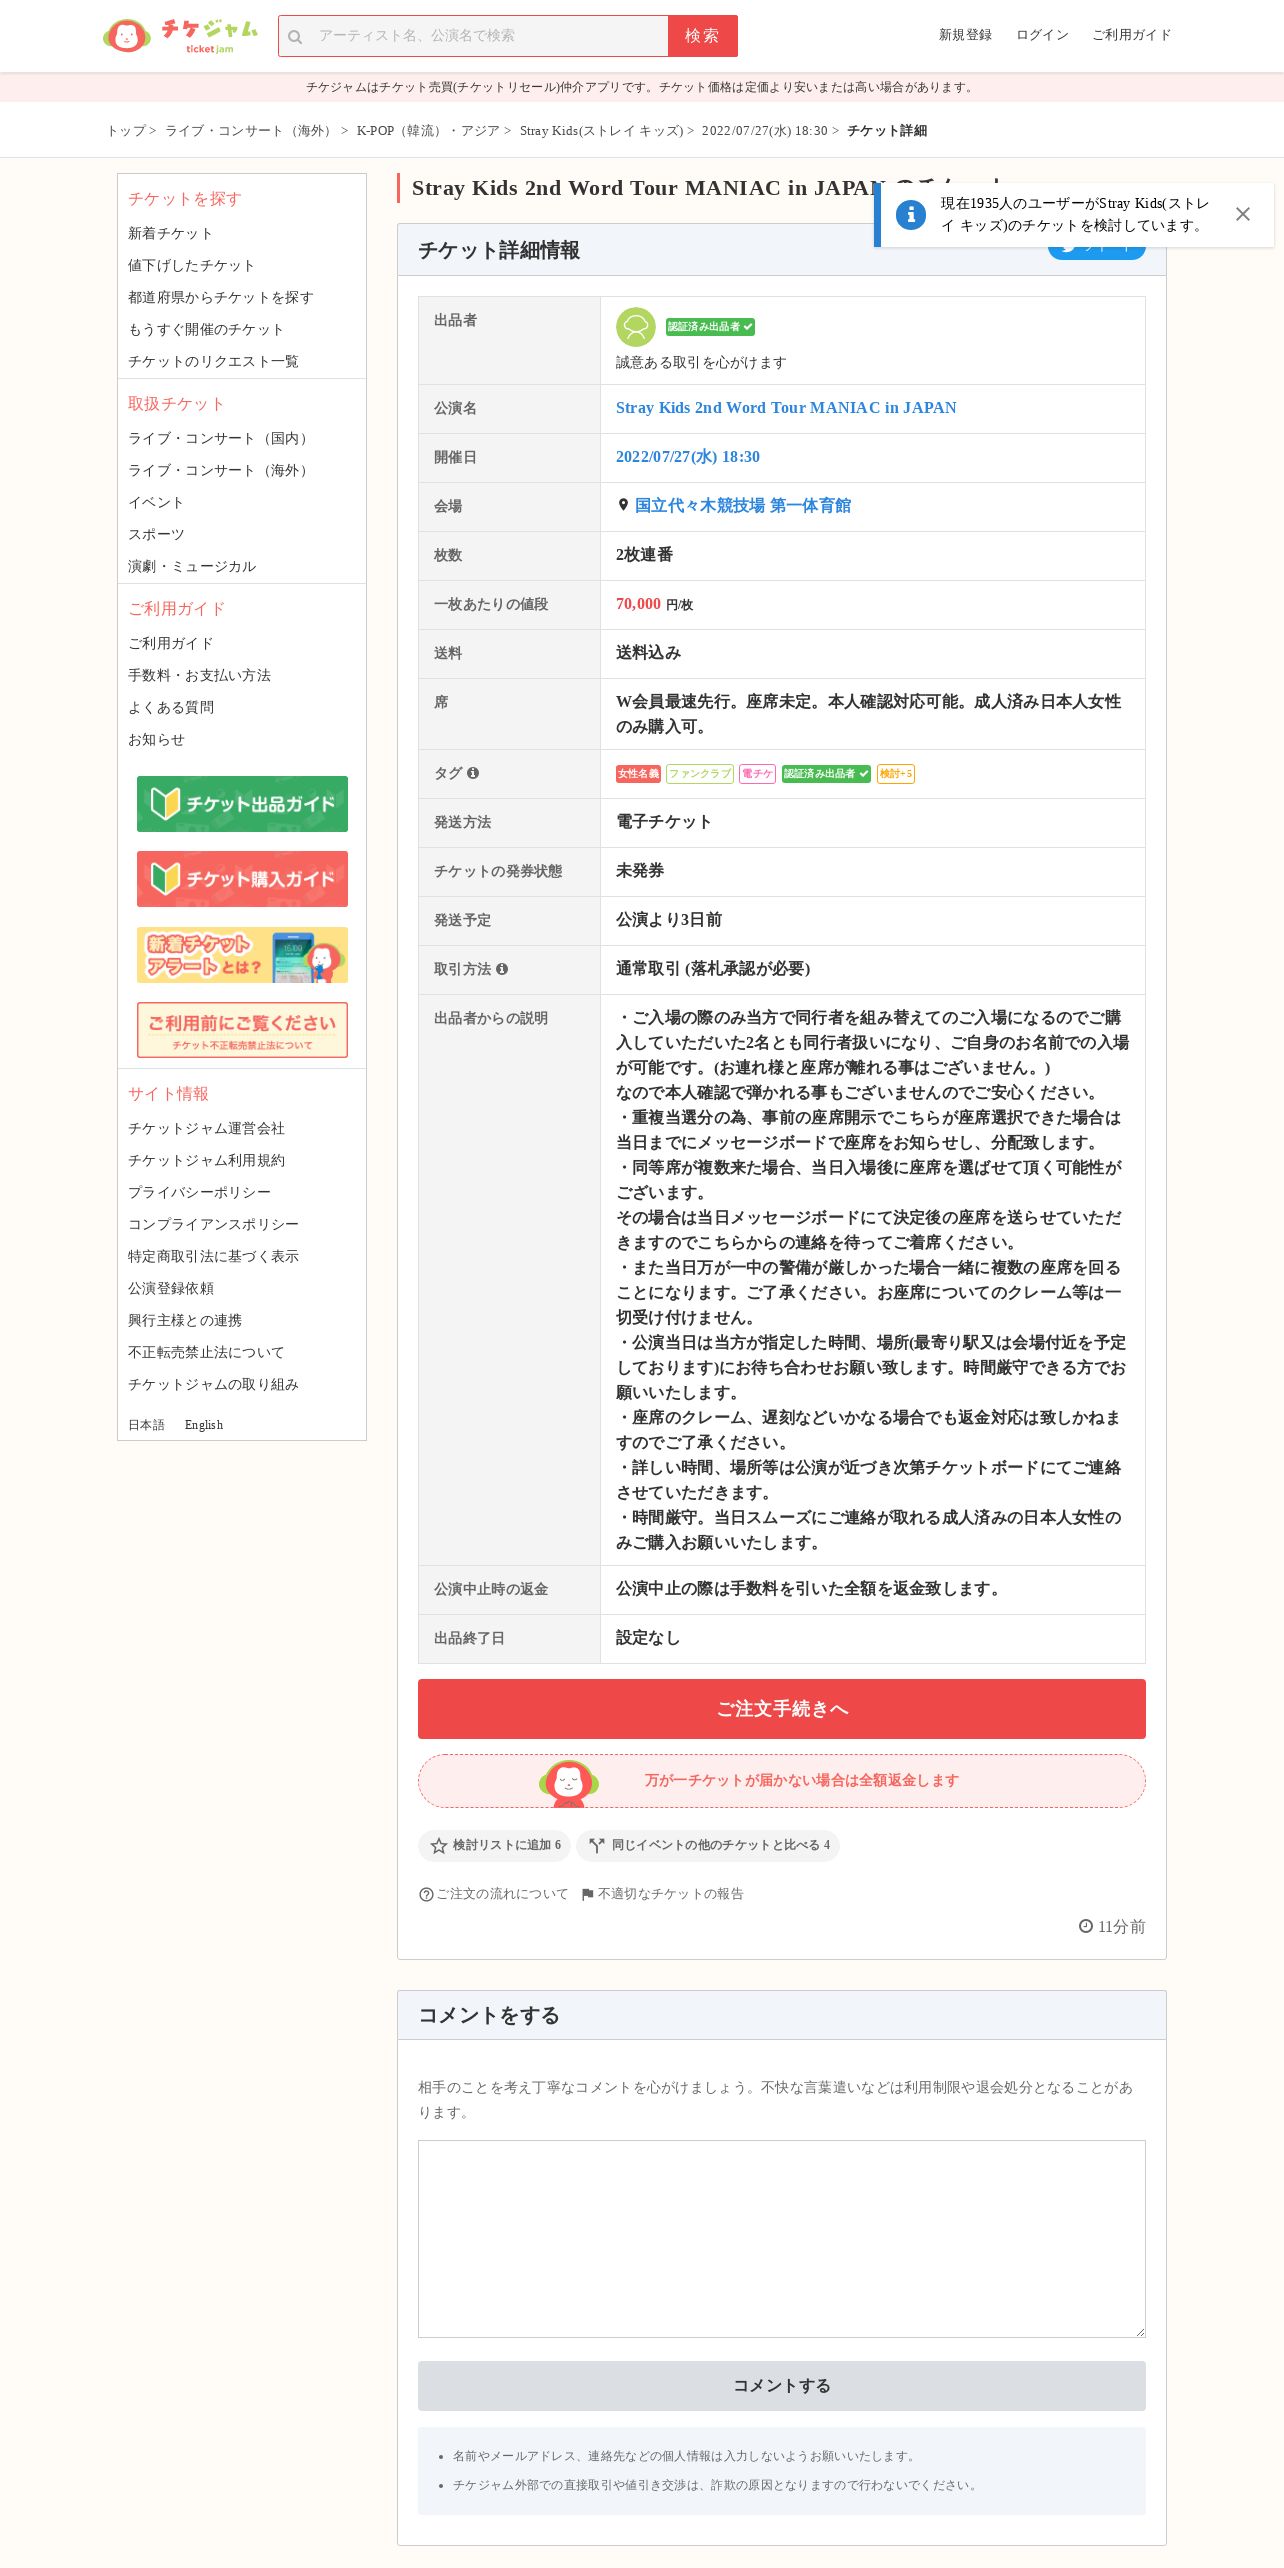Open プライバシーポリシー in sidebar
The height and width of the screenshot is (2568, 1284).
click(199, 1193)
